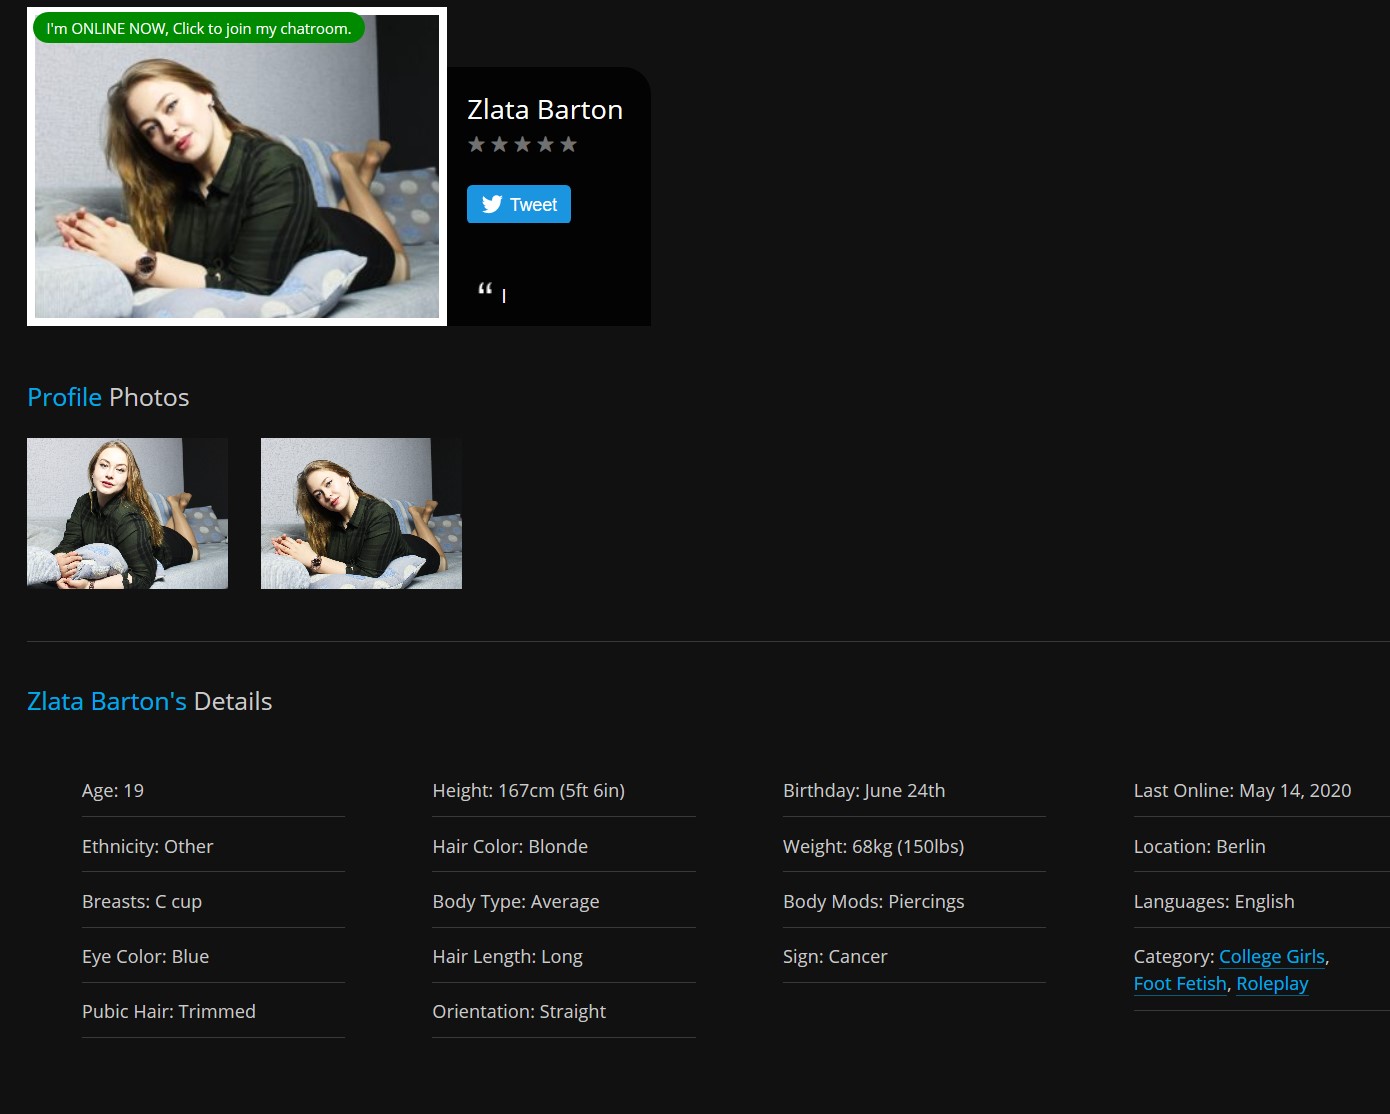Open the Foot Fetish category link
The height and width of the screenshot is (1114, 1390).
tap(1180, 984)
